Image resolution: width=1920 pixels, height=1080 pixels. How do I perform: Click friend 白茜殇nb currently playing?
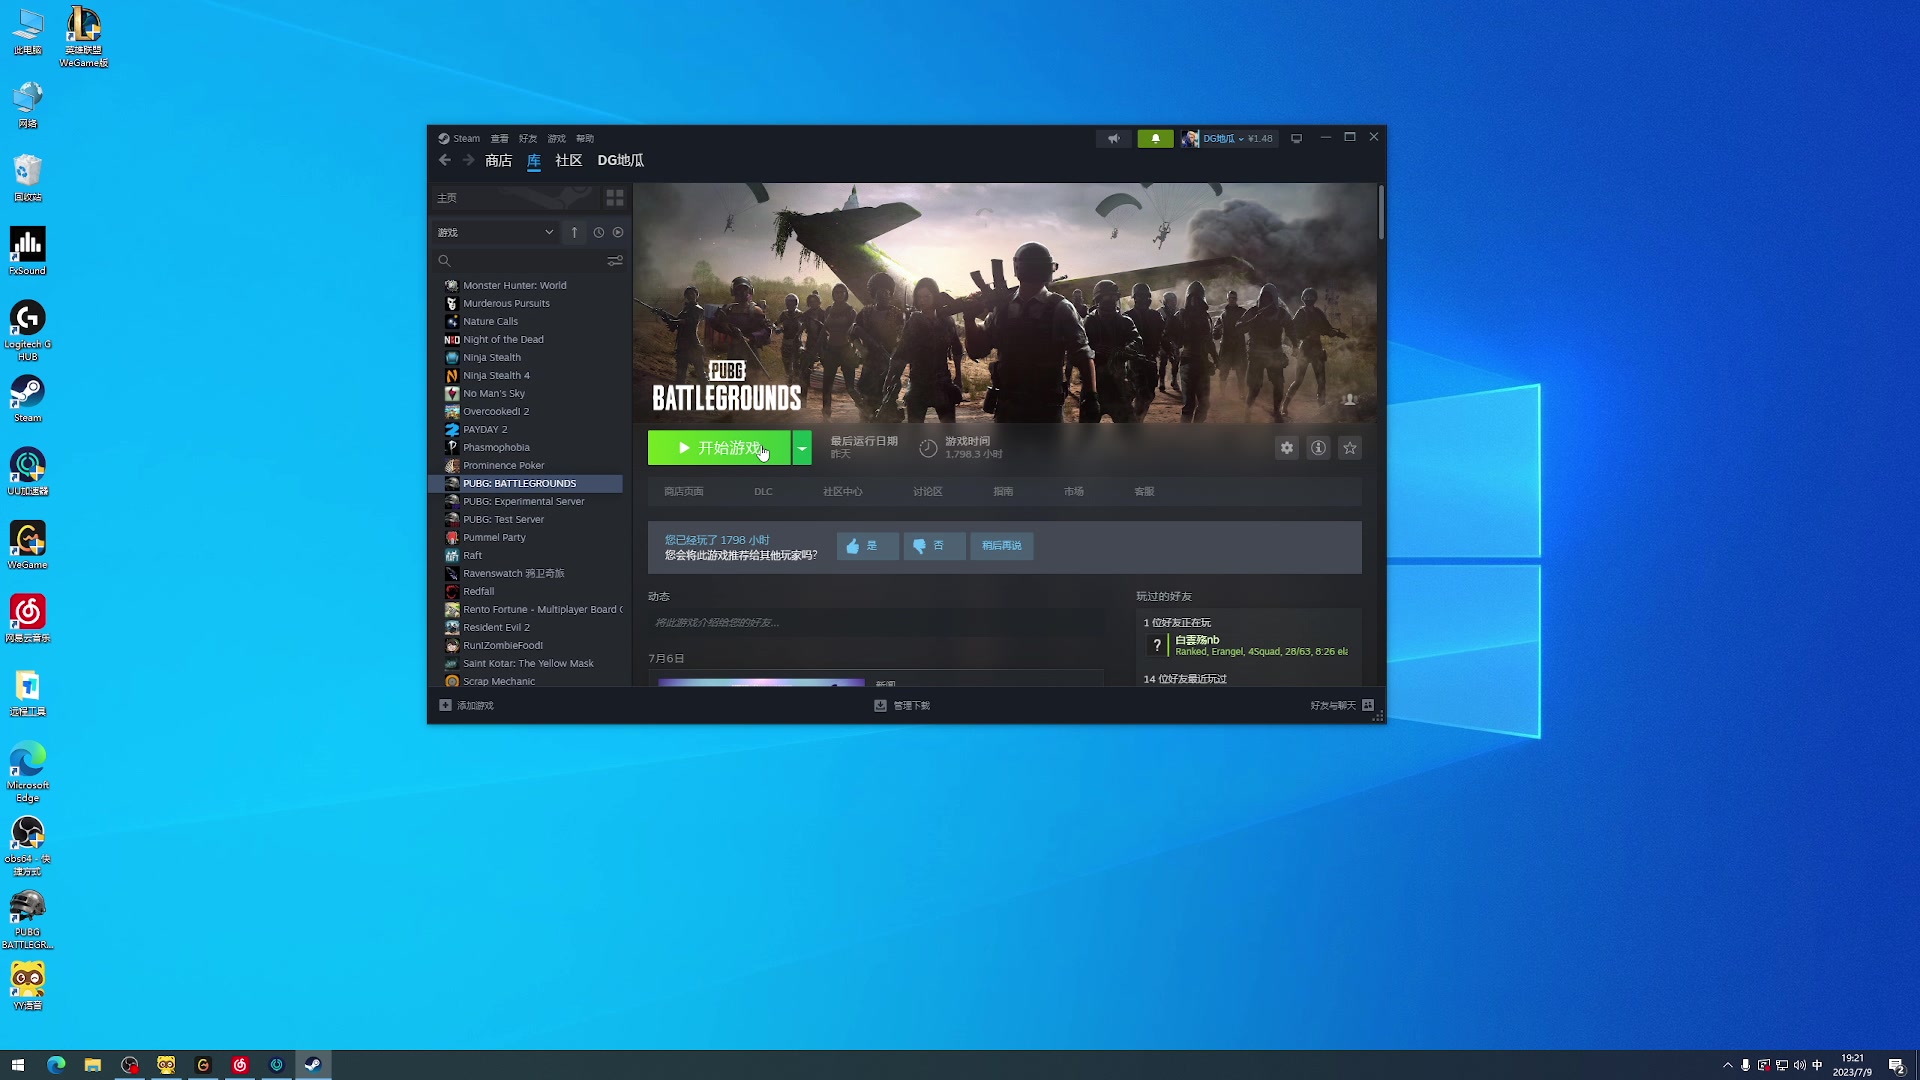1248,646
